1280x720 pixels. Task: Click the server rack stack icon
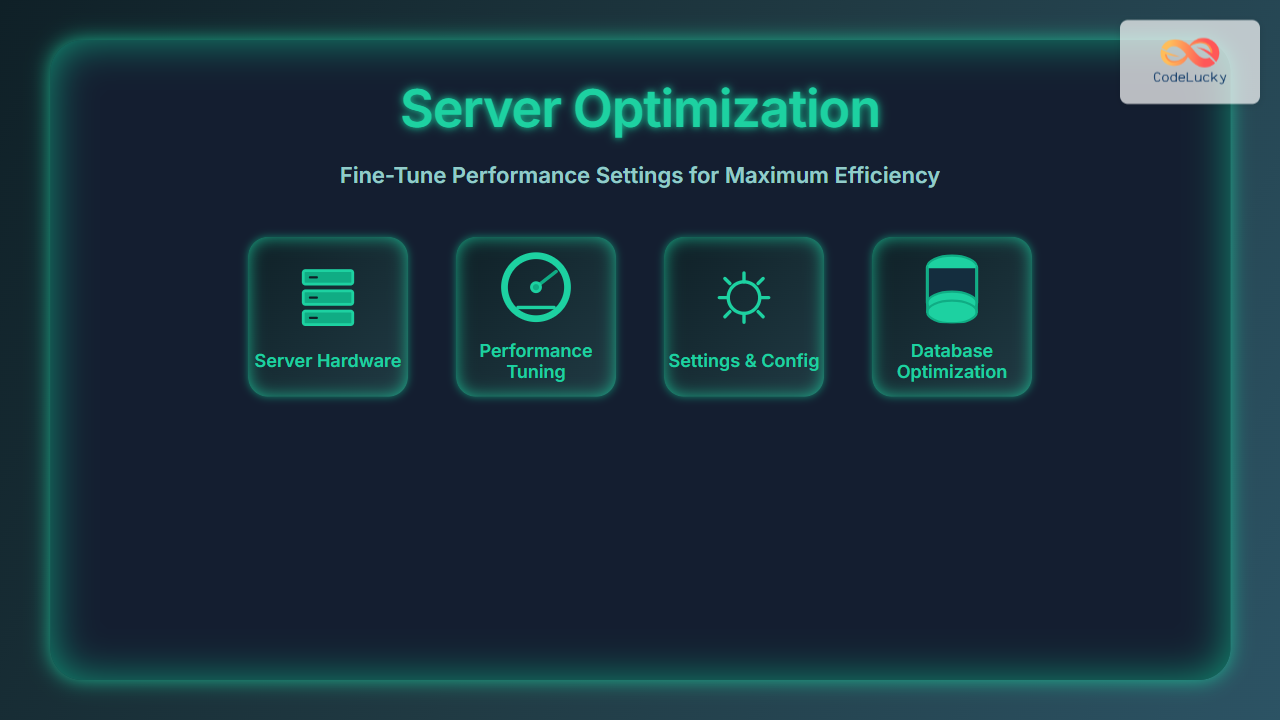(328, 297)
